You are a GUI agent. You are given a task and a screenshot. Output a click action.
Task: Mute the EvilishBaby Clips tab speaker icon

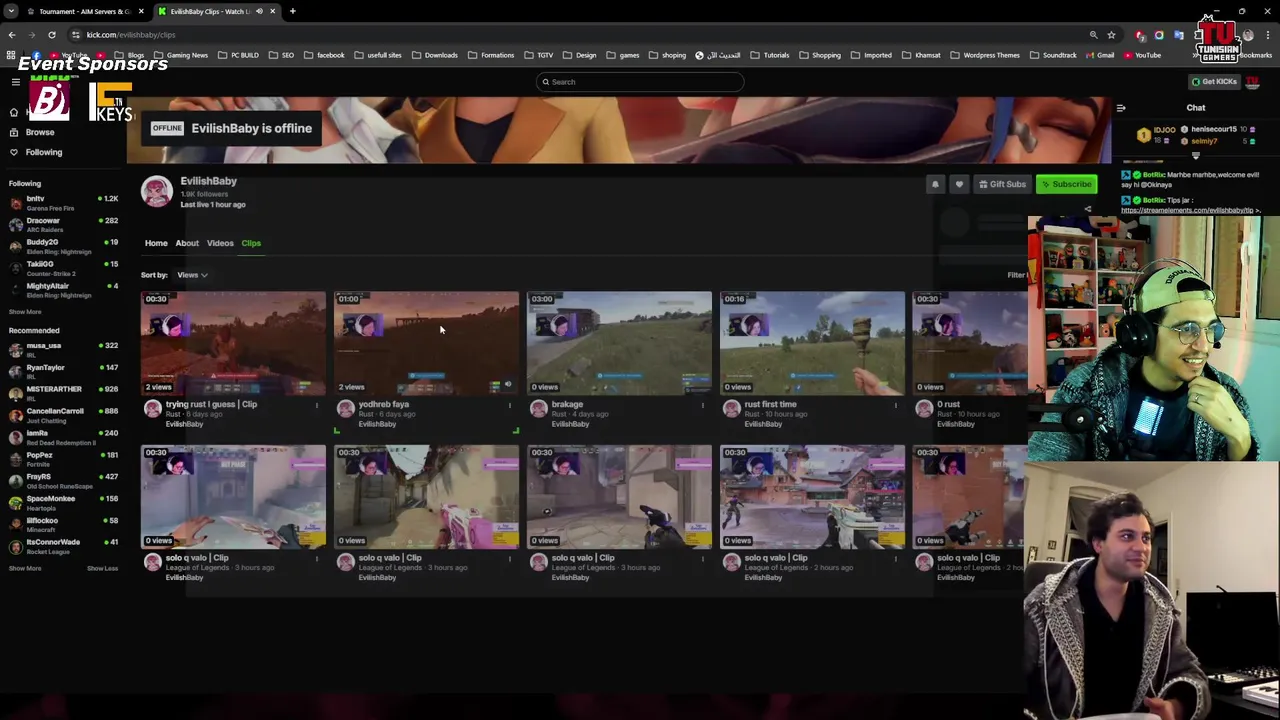pyautogui.click(x=259, y=11)
